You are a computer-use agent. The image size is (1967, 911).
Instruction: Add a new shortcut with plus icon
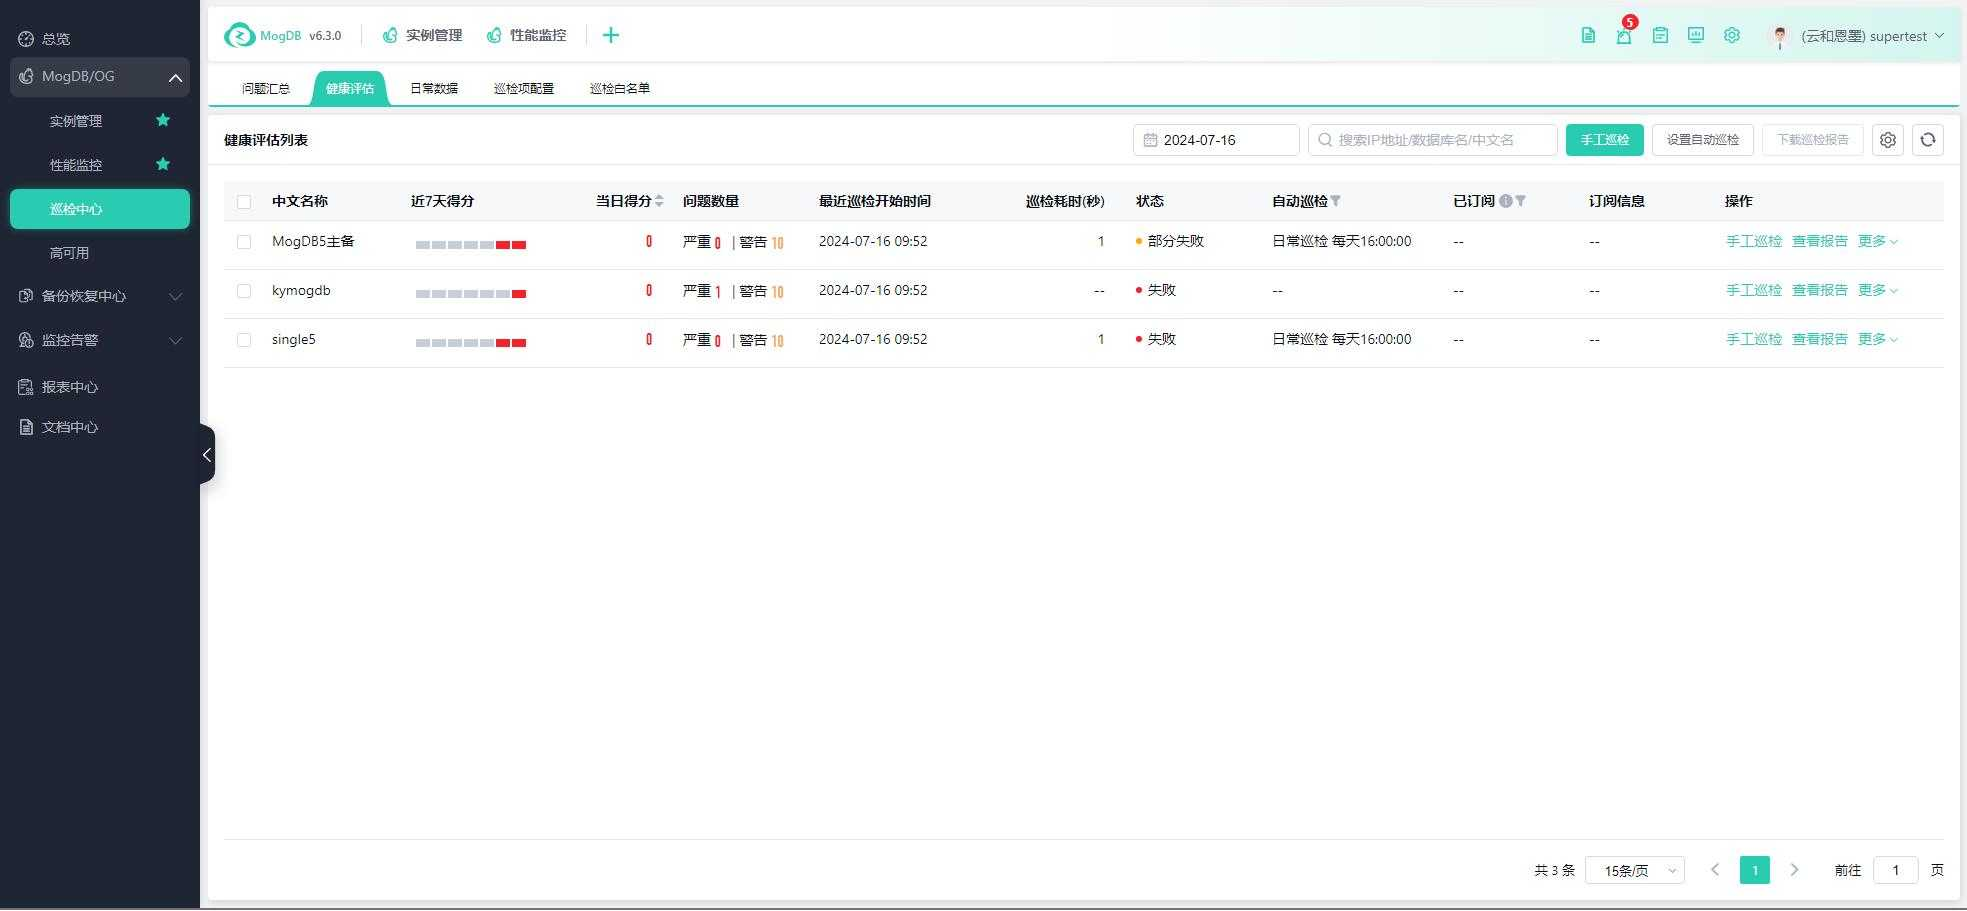[611, 35]
